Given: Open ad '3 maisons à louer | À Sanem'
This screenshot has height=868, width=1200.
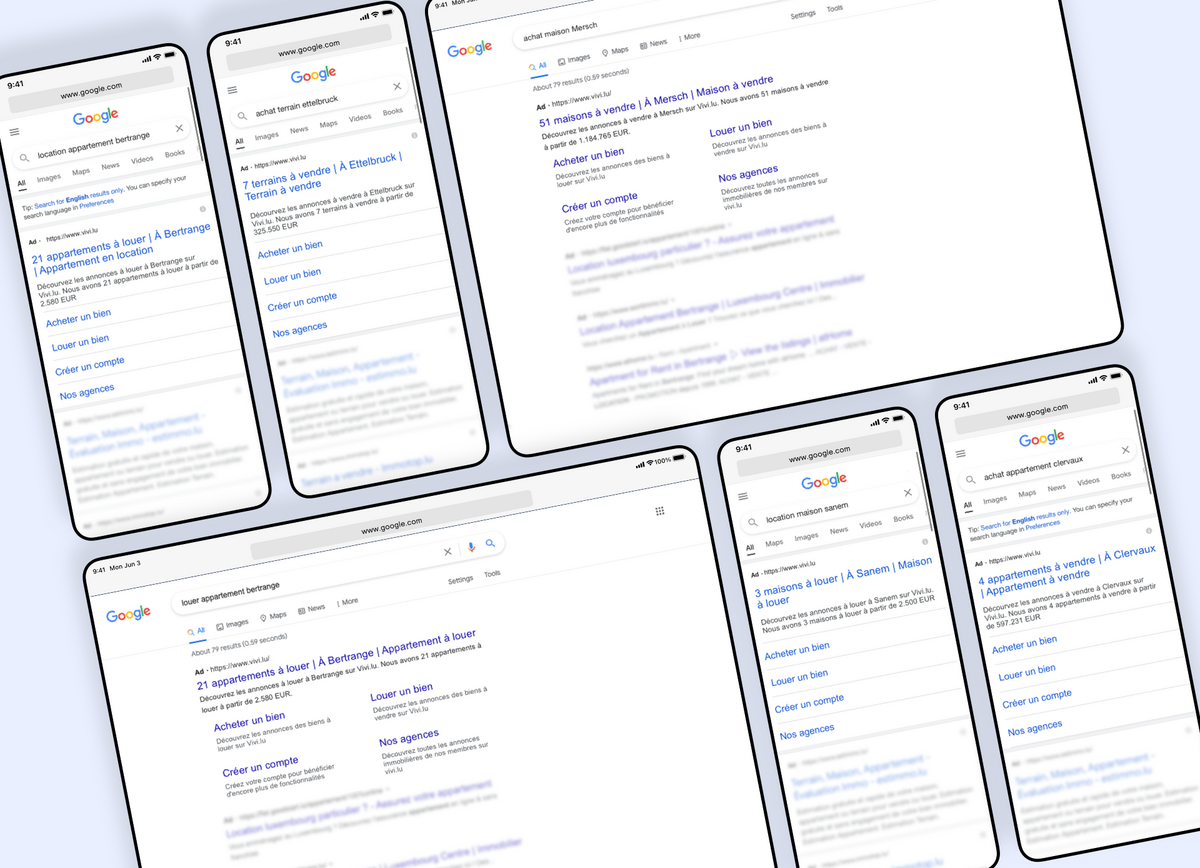Looking at the screenshot, I should pos(844,582).
